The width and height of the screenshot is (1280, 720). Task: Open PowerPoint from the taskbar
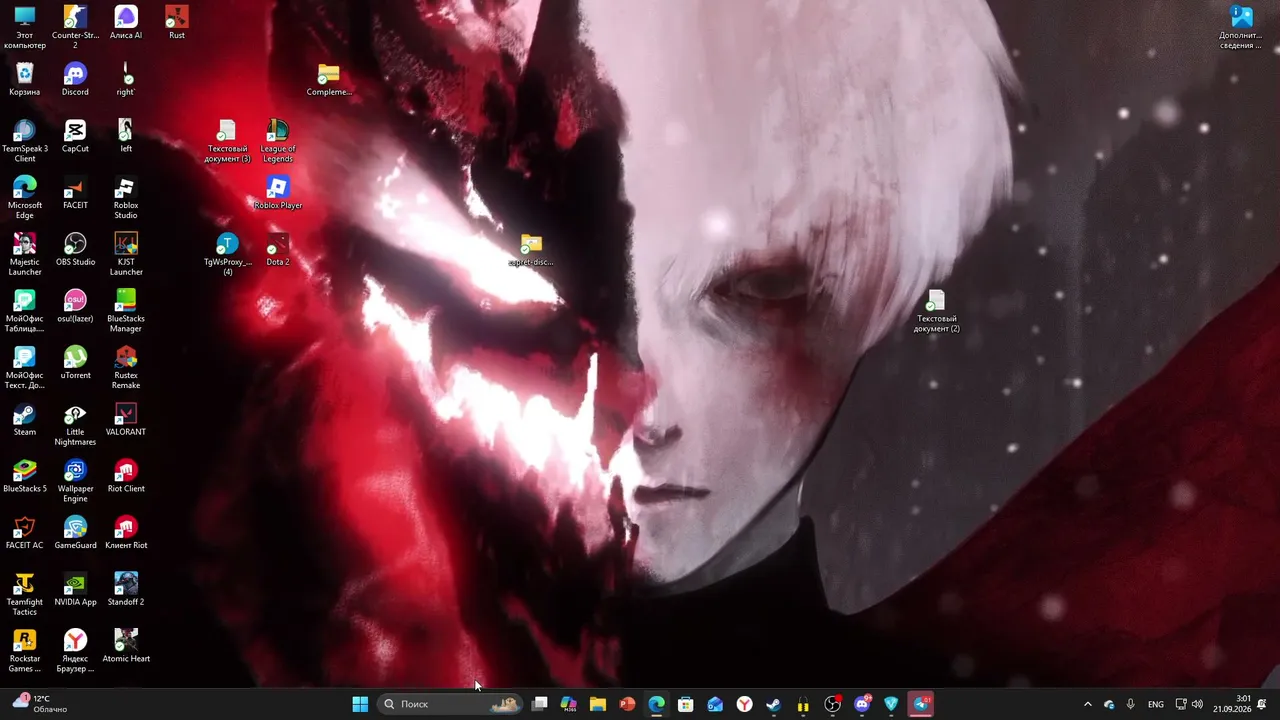click(627, 704)
